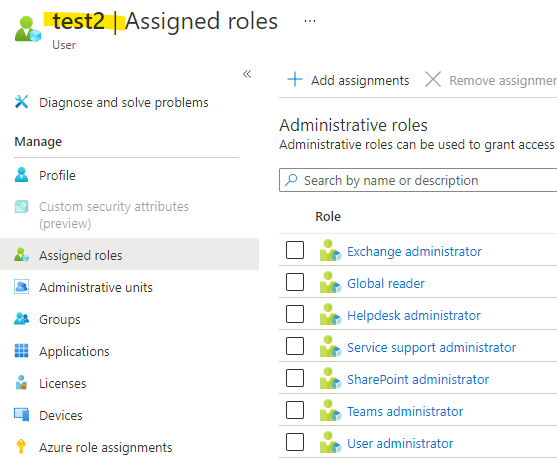Viewport: 557px width, 470px height.
Task: Click the Groups people icon
Action: [21, 319]
